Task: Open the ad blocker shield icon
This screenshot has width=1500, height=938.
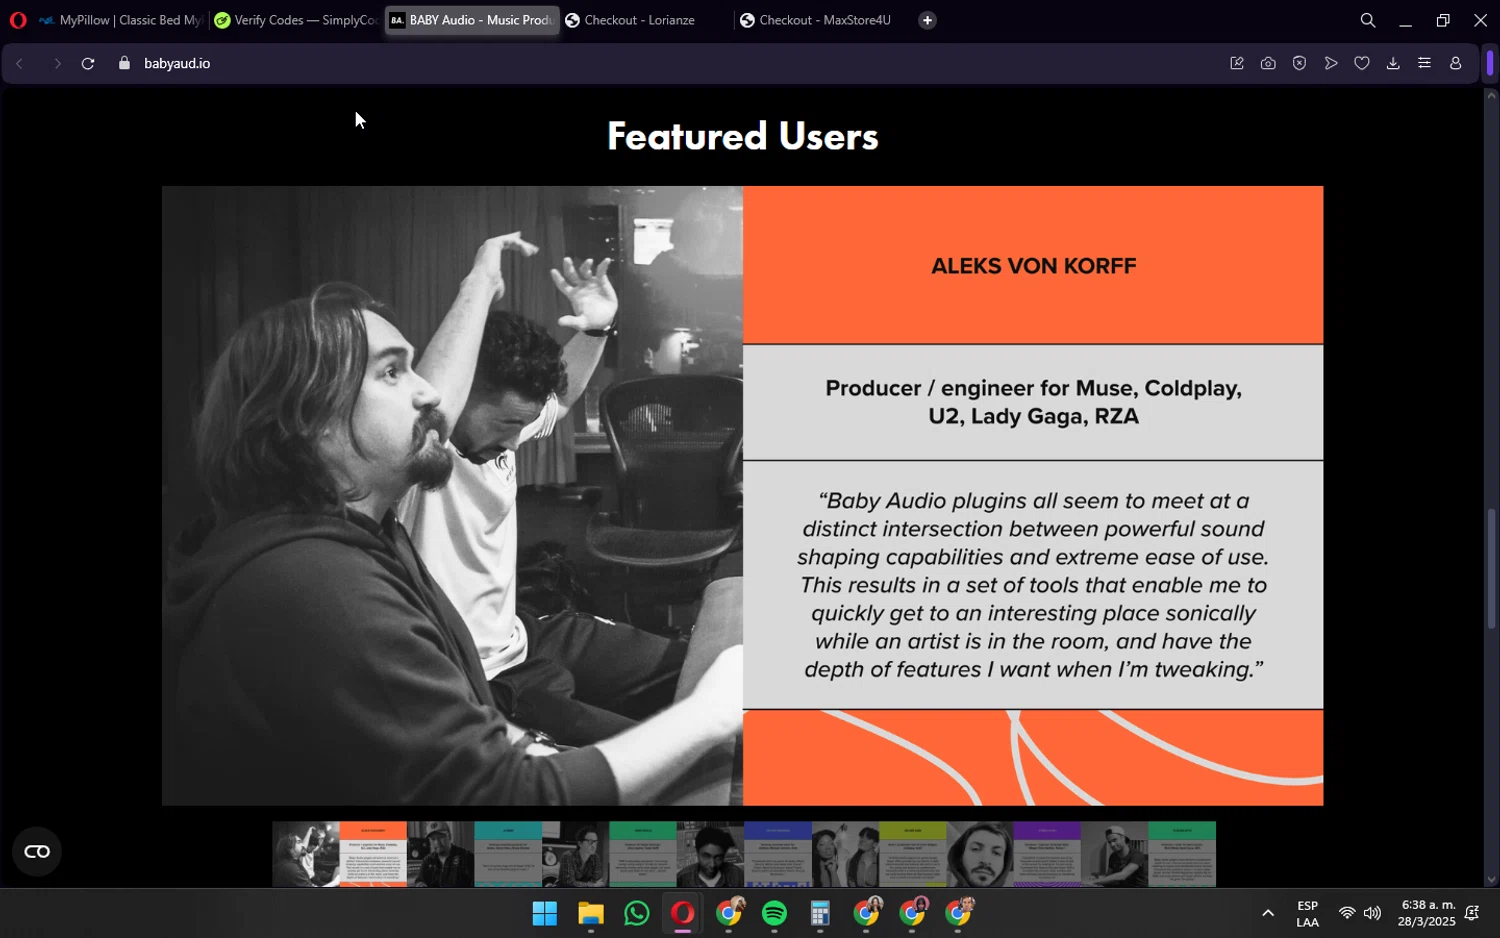Action: point(1299,63)
